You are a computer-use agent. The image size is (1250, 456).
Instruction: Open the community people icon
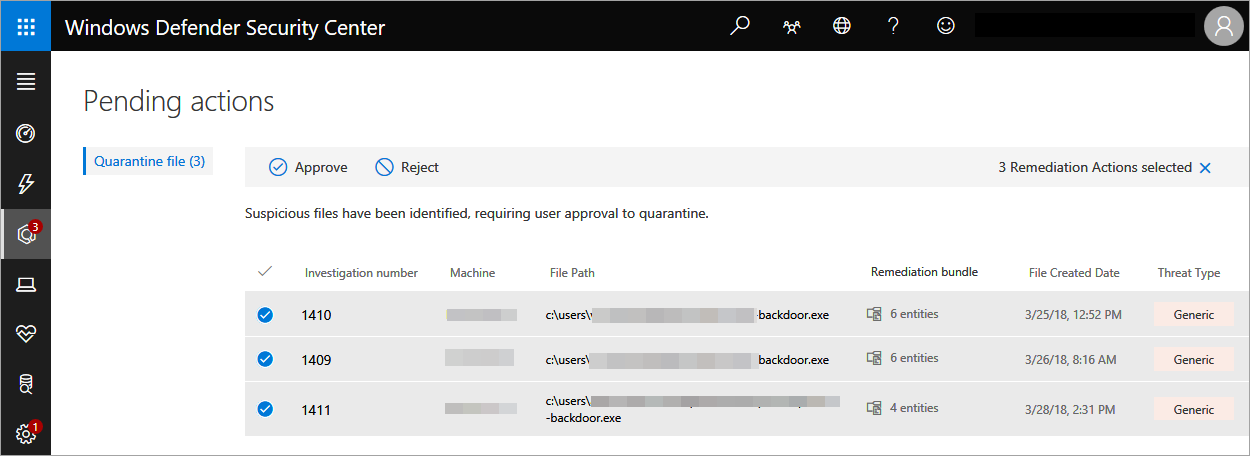(x=791, y=27)
